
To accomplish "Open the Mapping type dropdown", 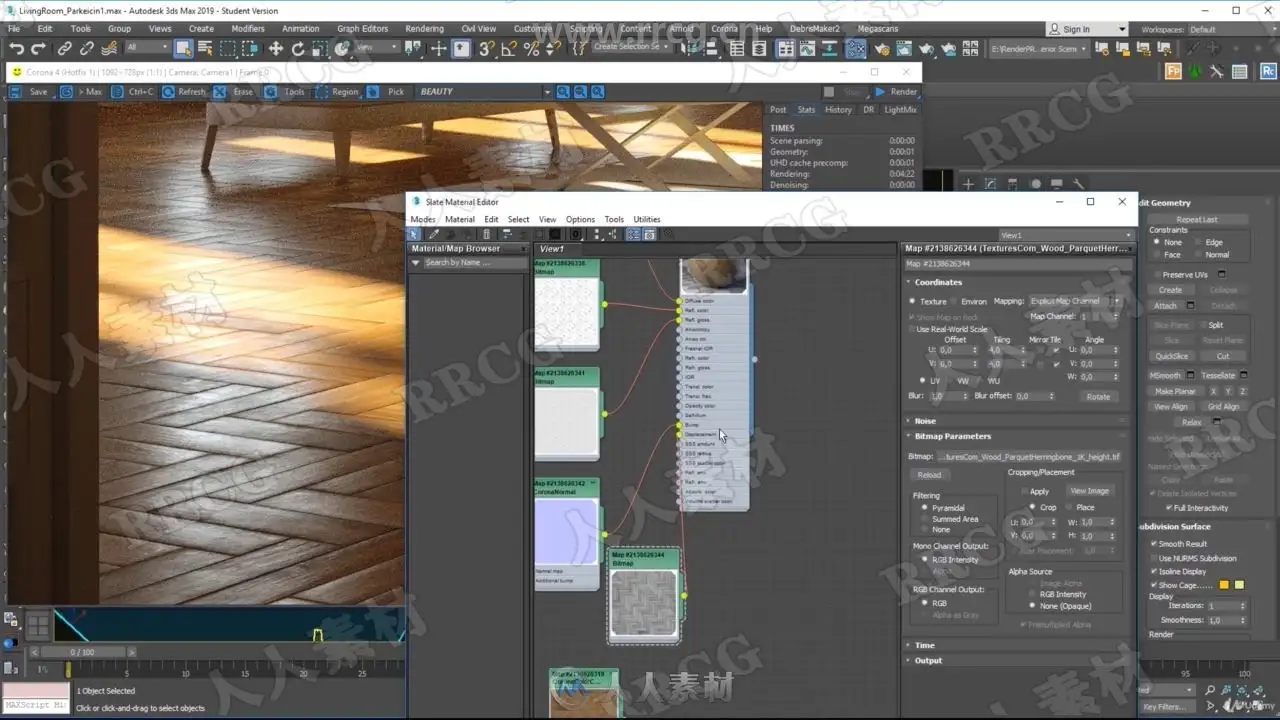I will pos(1072,301).
